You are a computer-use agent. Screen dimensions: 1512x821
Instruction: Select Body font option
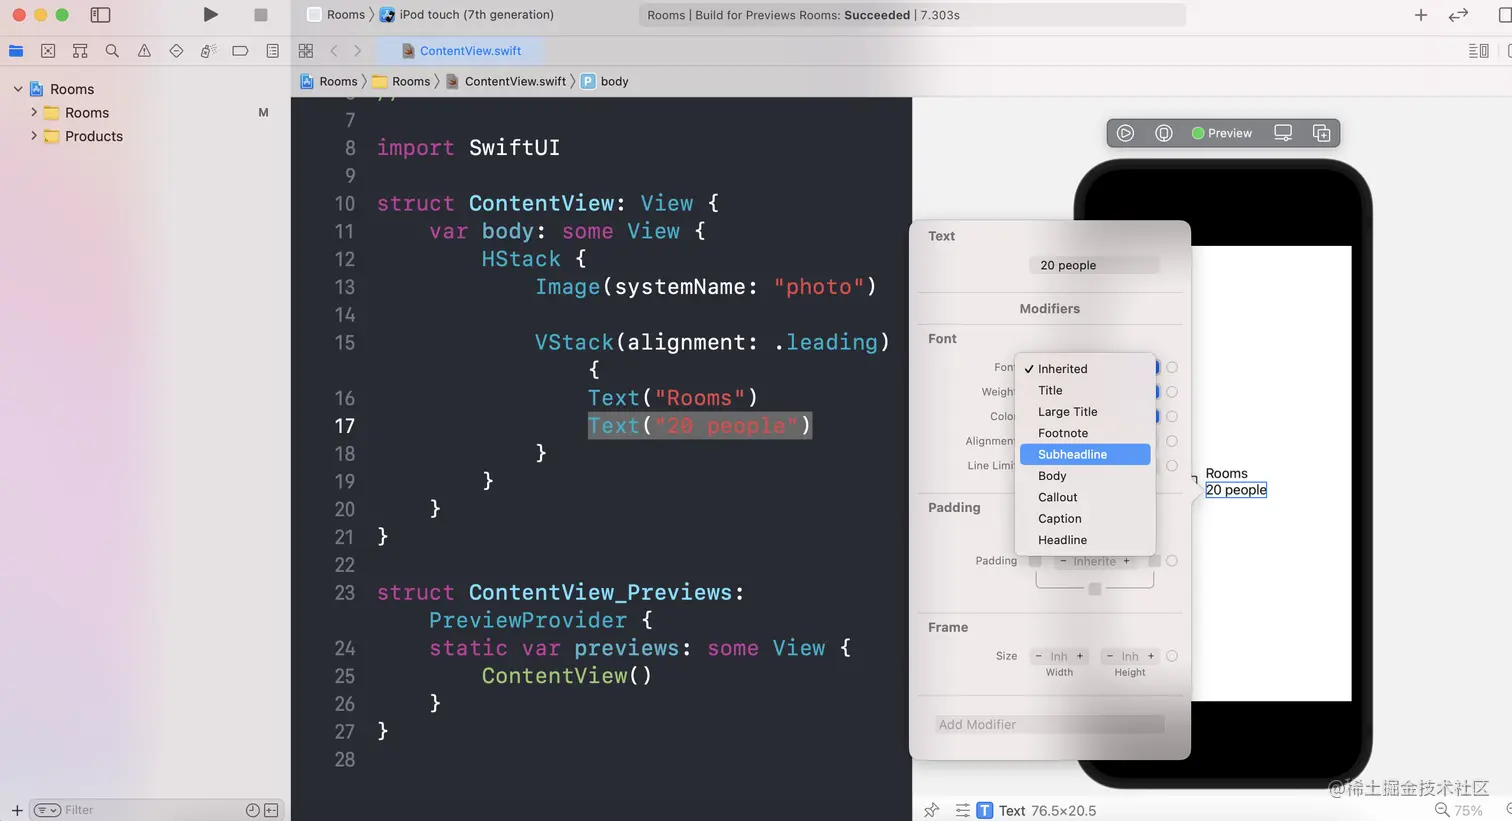pos(1085,476)
